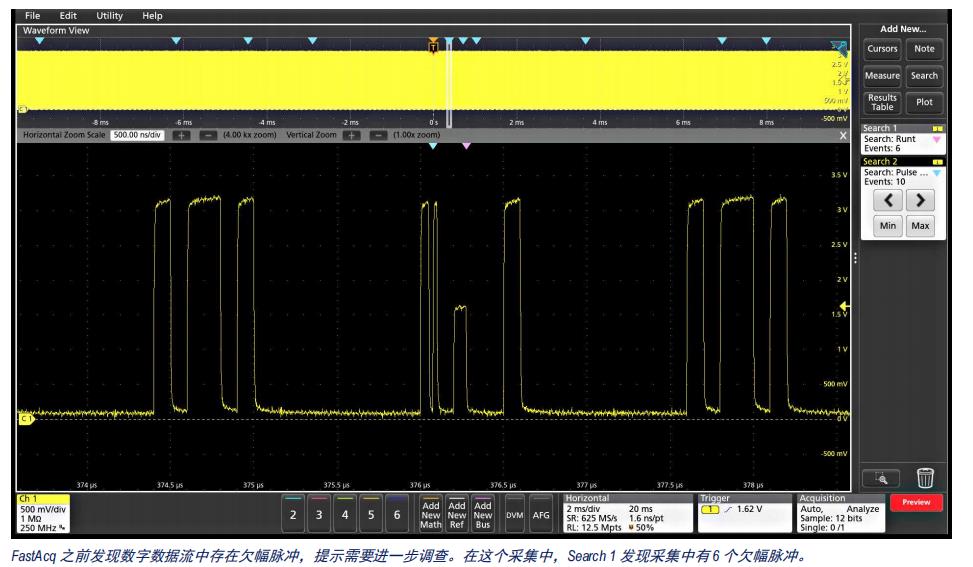Turn on channel 2

click(292, 514)
